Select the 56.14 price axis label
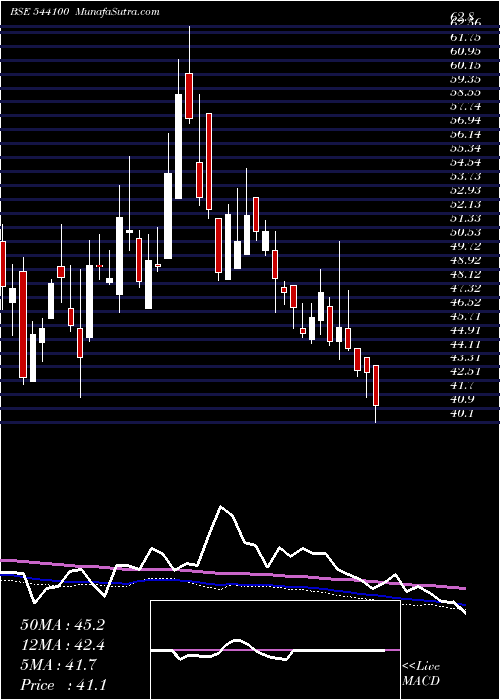 pyautogui.click(x=465, y=134)
